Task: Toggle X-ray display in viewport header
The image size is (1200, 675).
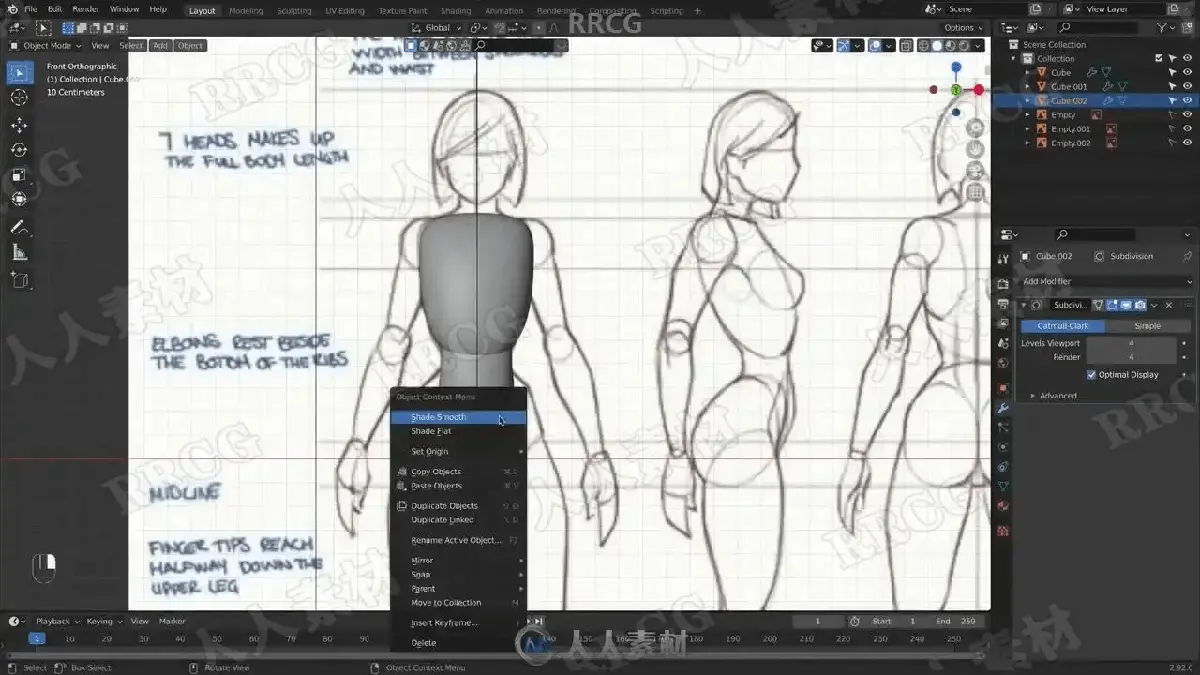Action: 905,45
